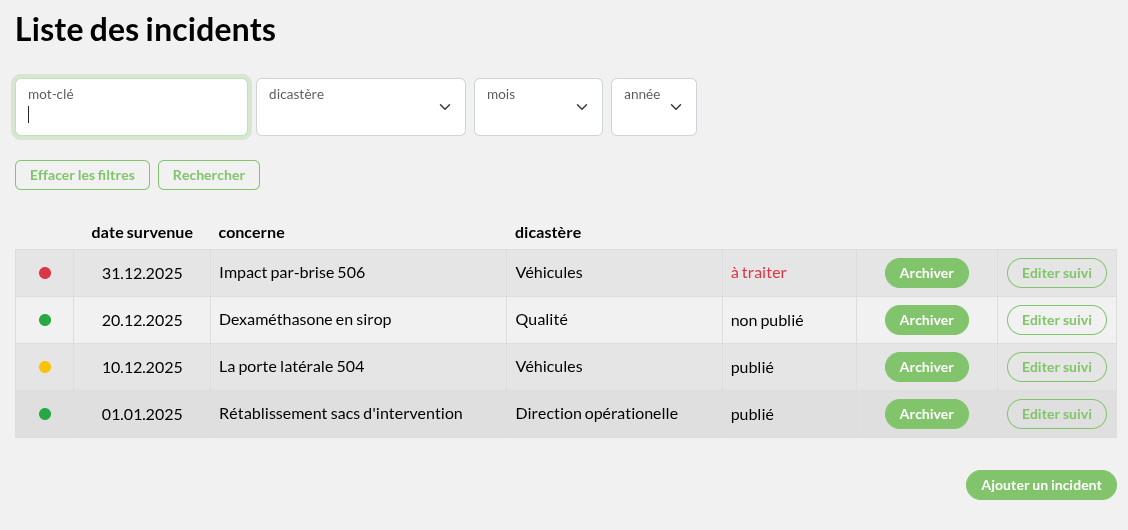This screenshot has height=530, width=1128.
Task: Click the red status dot for Impact par-brise 506
Action: (x=45, y=273)
